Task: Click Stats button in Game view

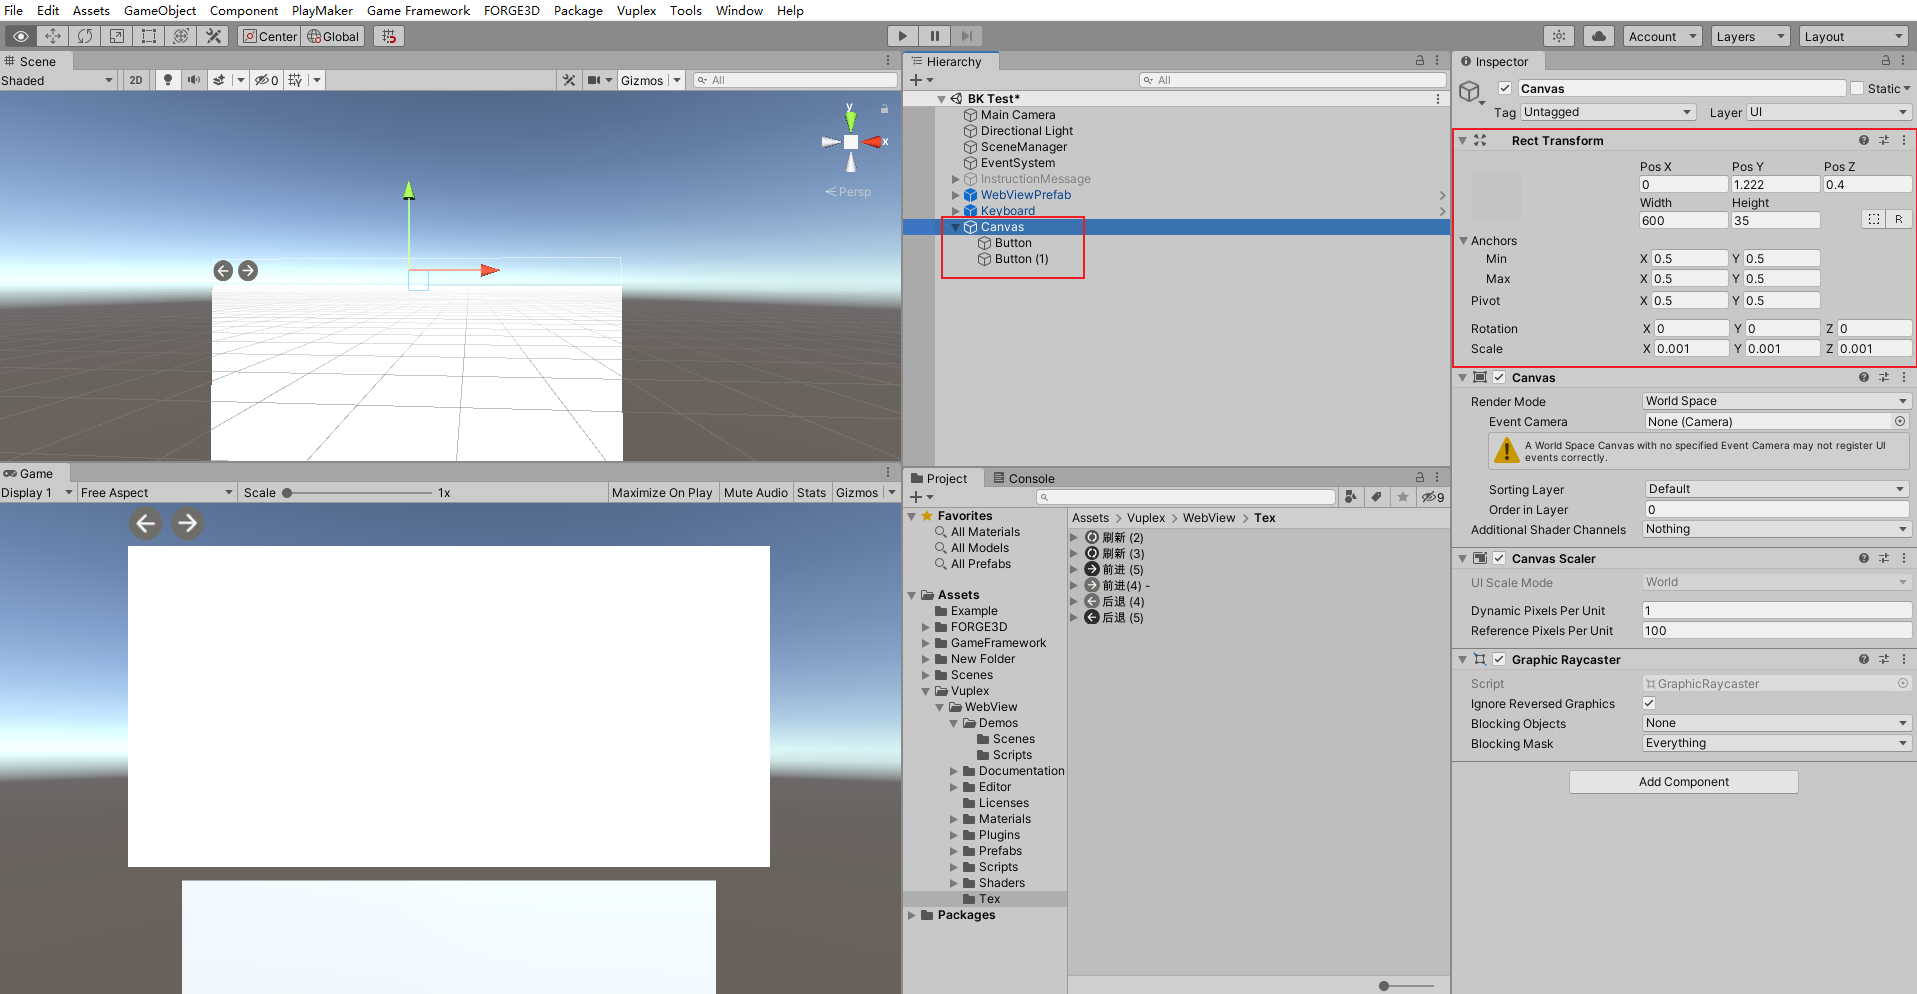Action: point(811,492)
